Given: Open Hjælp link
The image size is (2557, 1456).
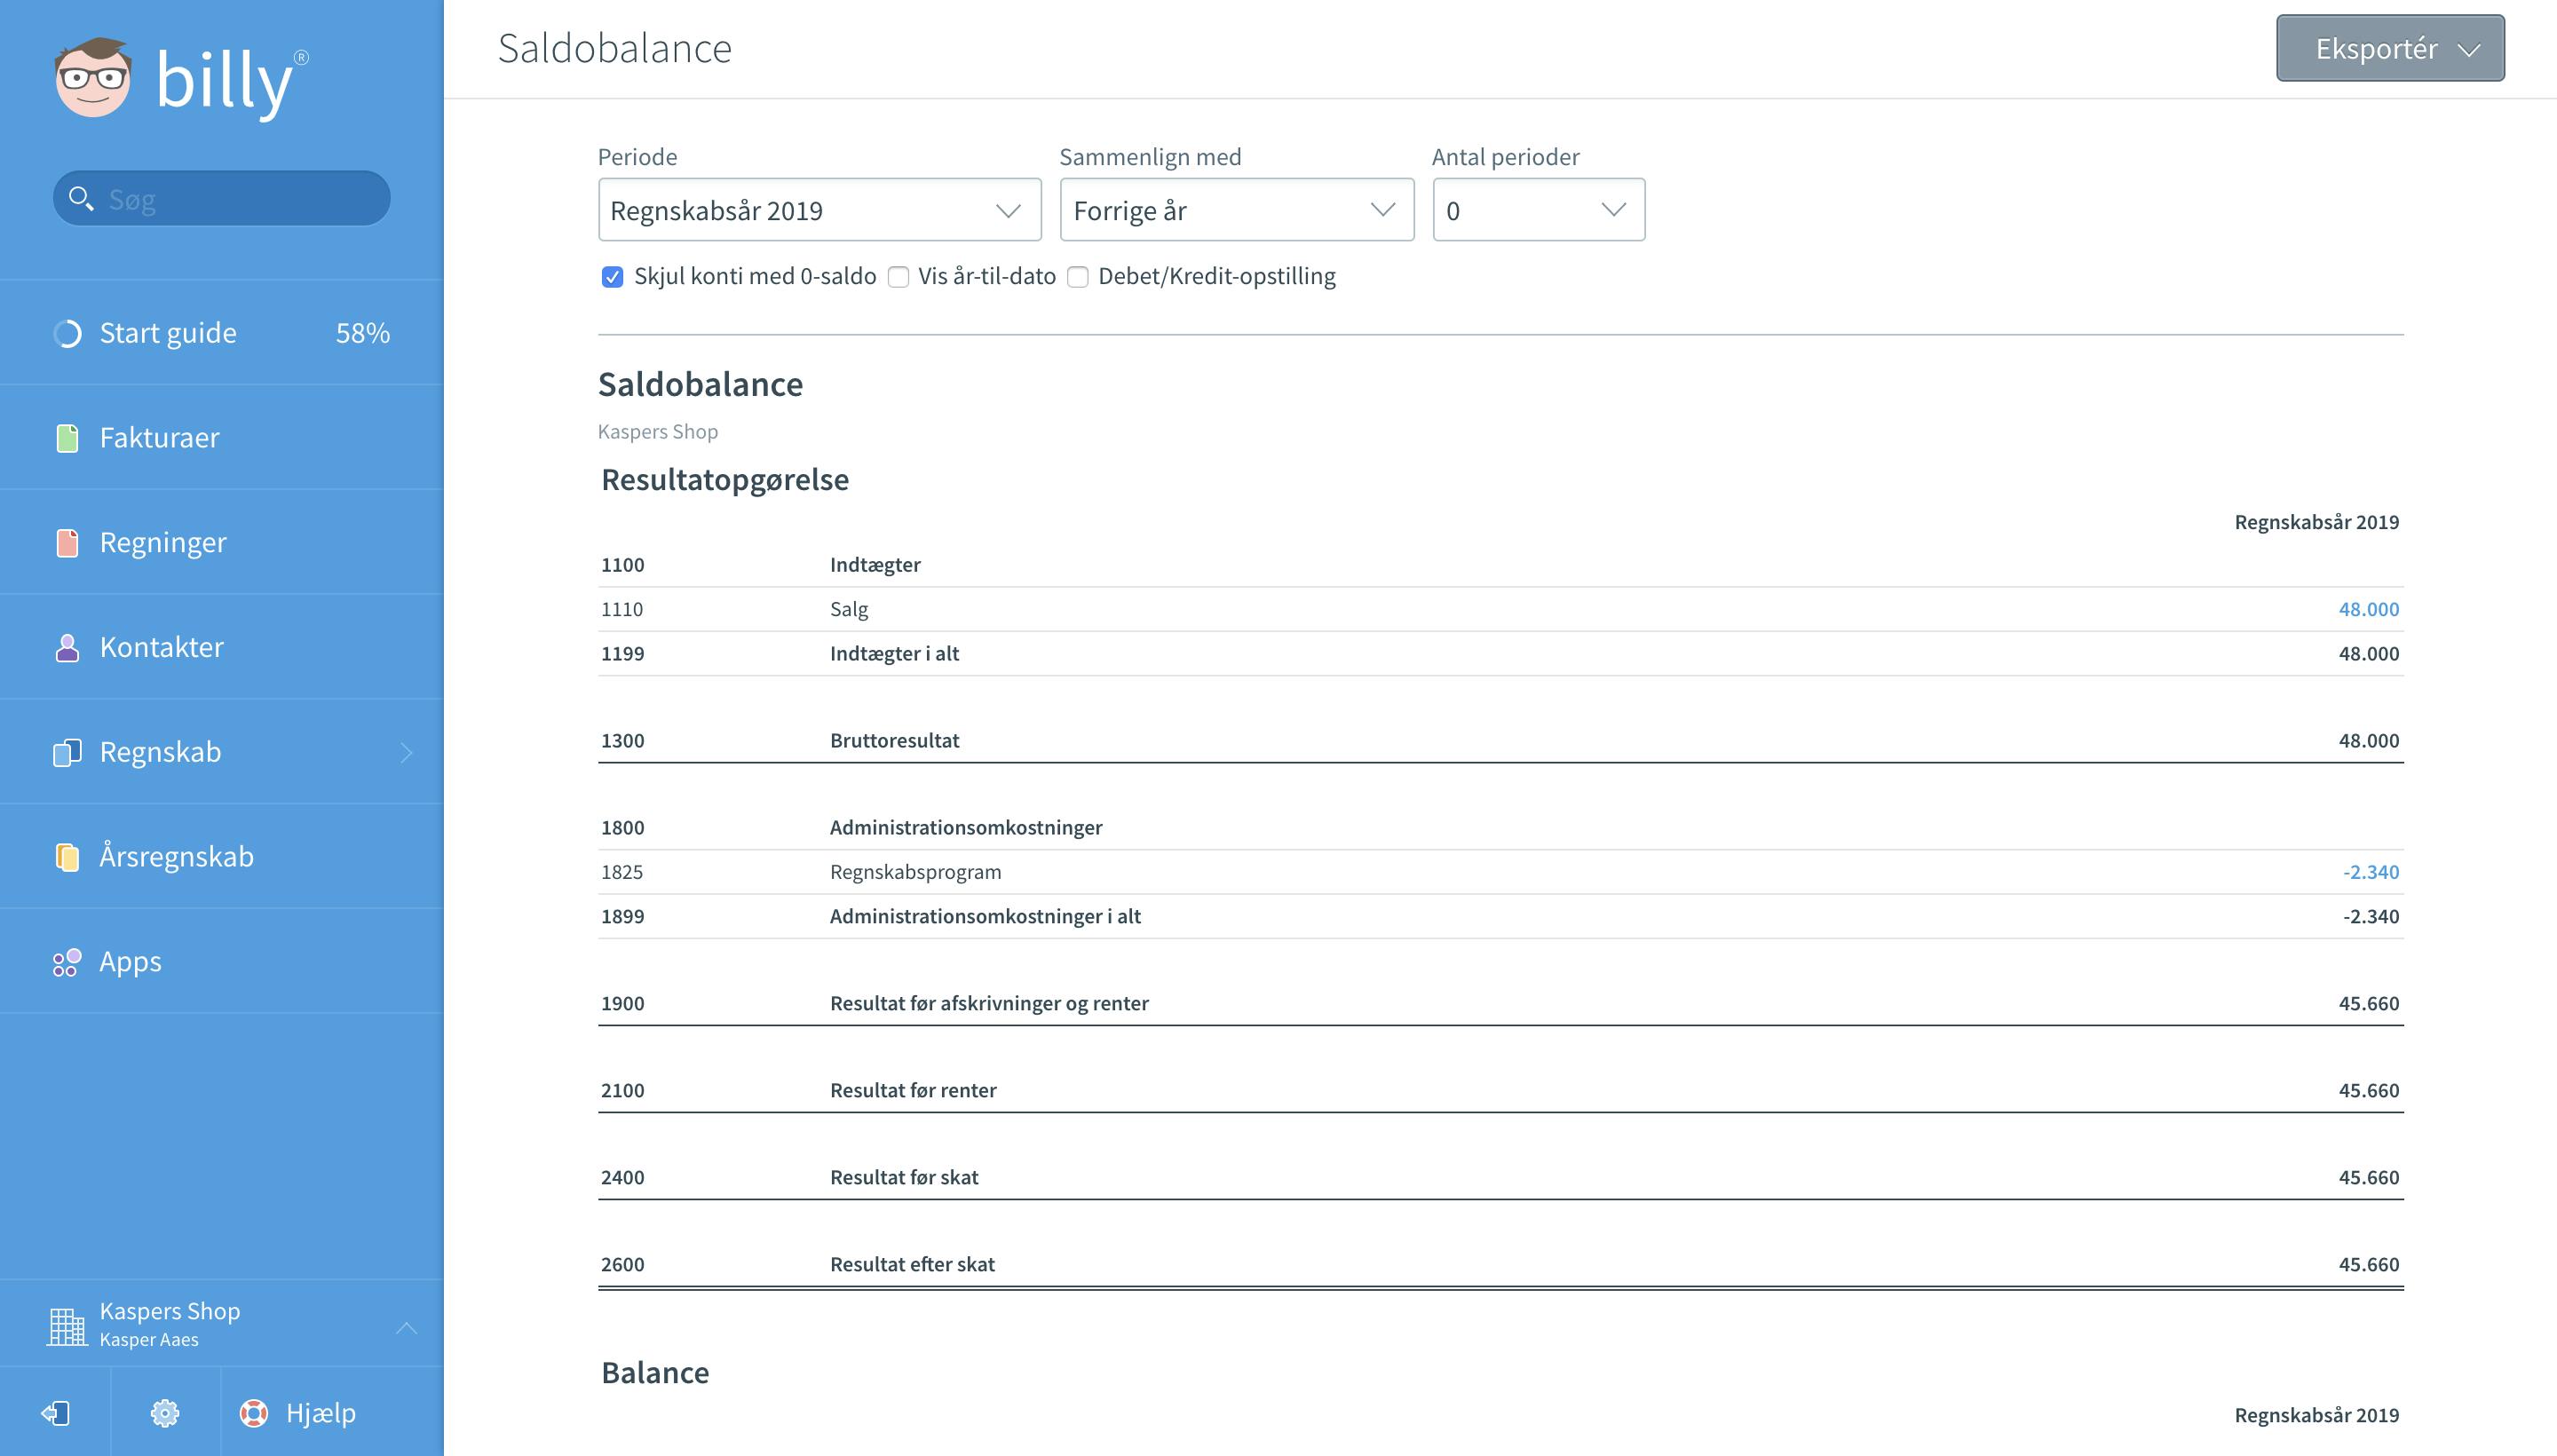Looking at the screenshot, I should 320,1413.
